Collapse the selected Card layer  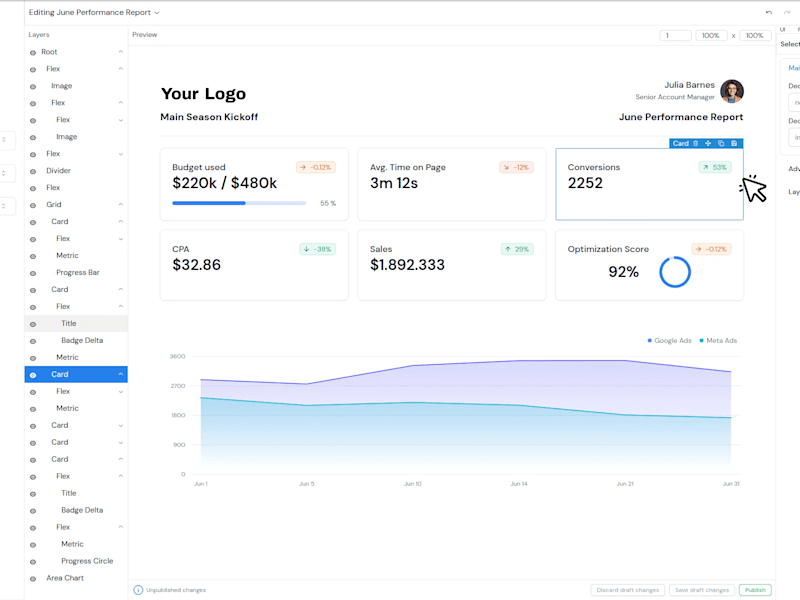coord(120,374)
